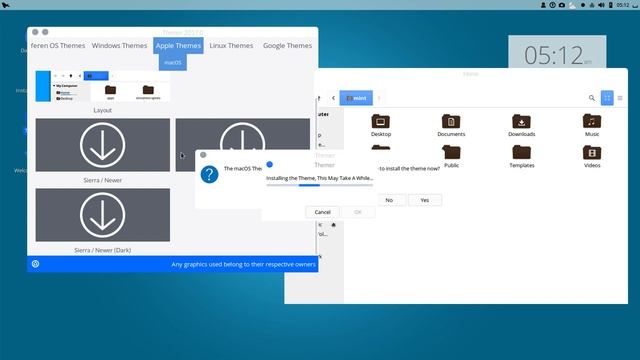Click the installation progress bar
The image size is (640, 360).
319,185
